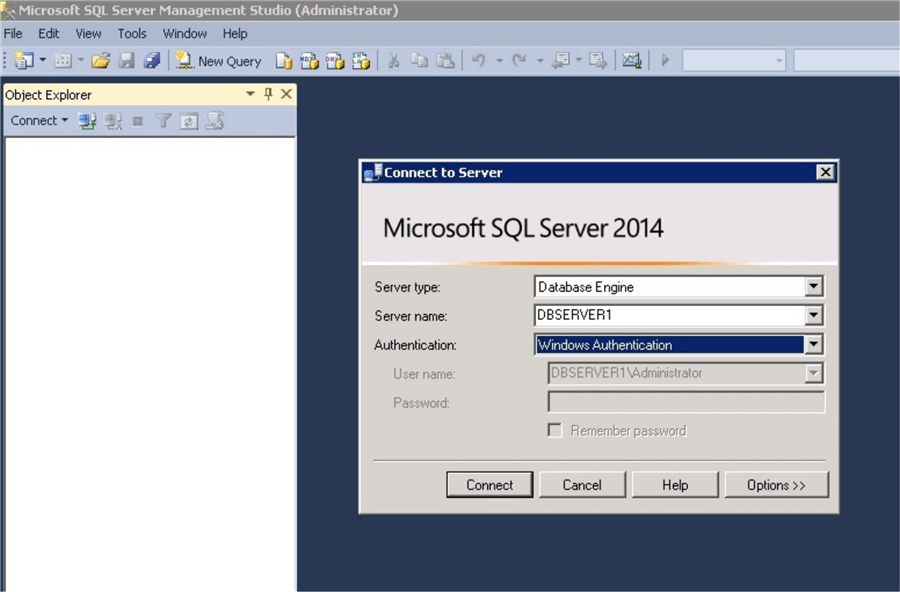Open the File menu
The height and width of the screenshot is (592, 900).
pos(13,33)
